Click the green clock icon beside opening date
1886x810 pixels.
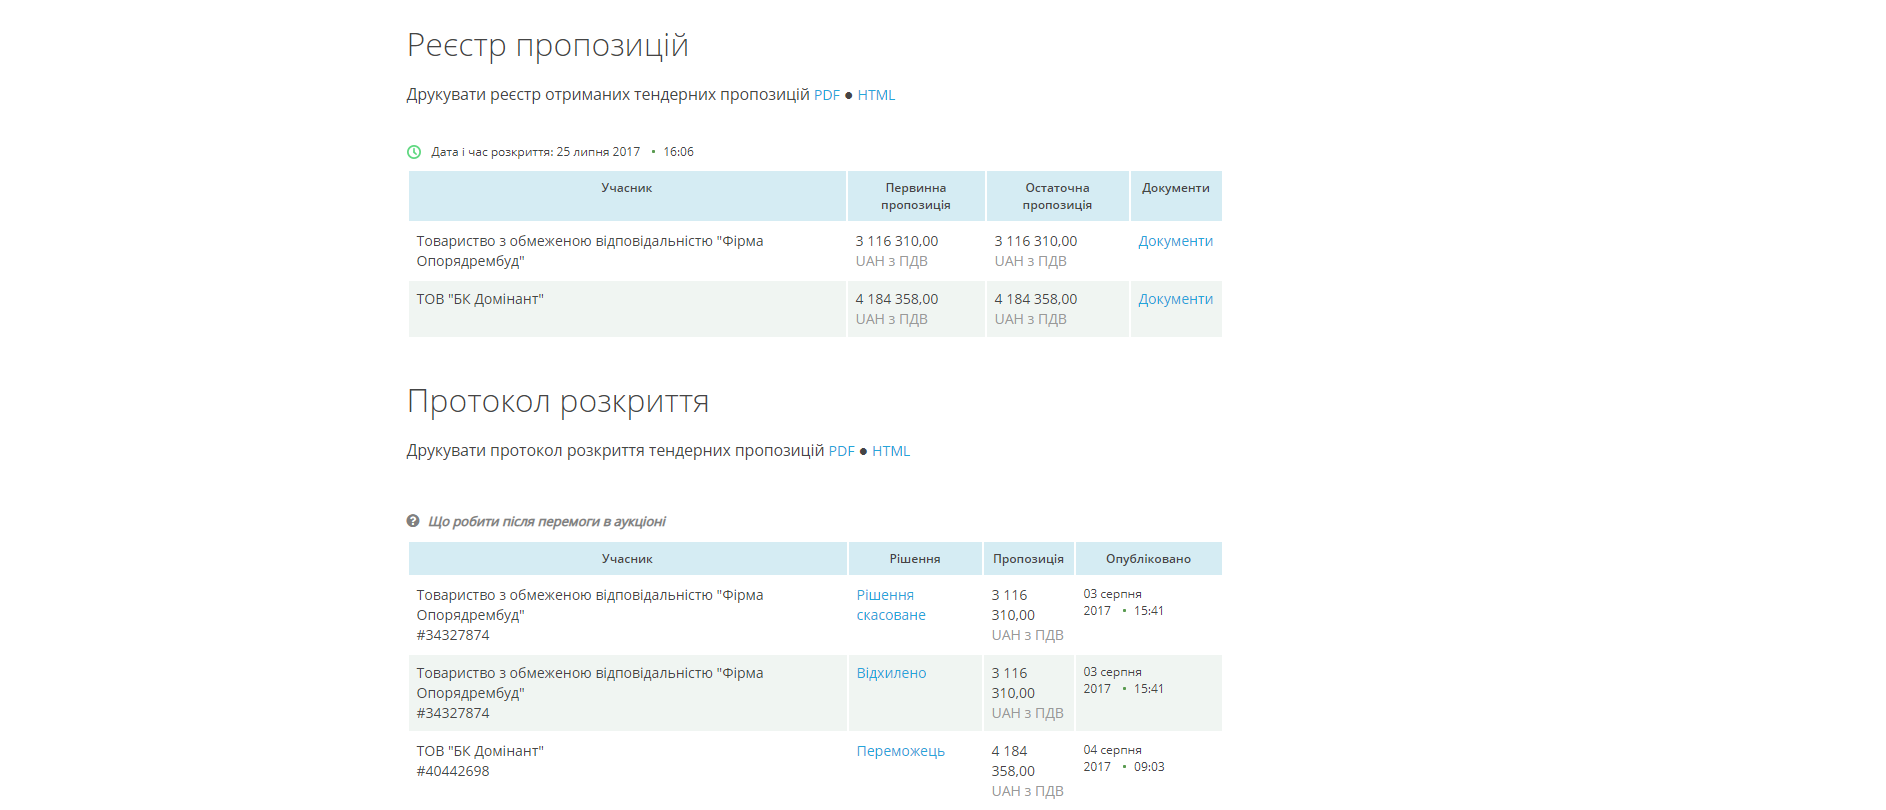414,152
